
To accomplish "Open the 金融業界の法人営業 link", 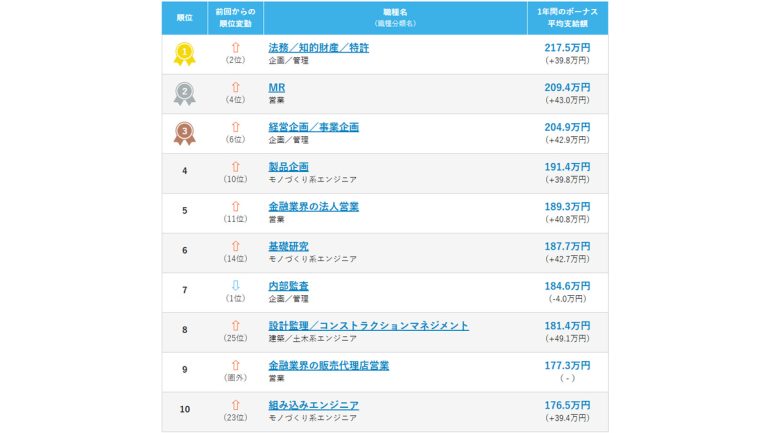I will [x=313, y=207].
